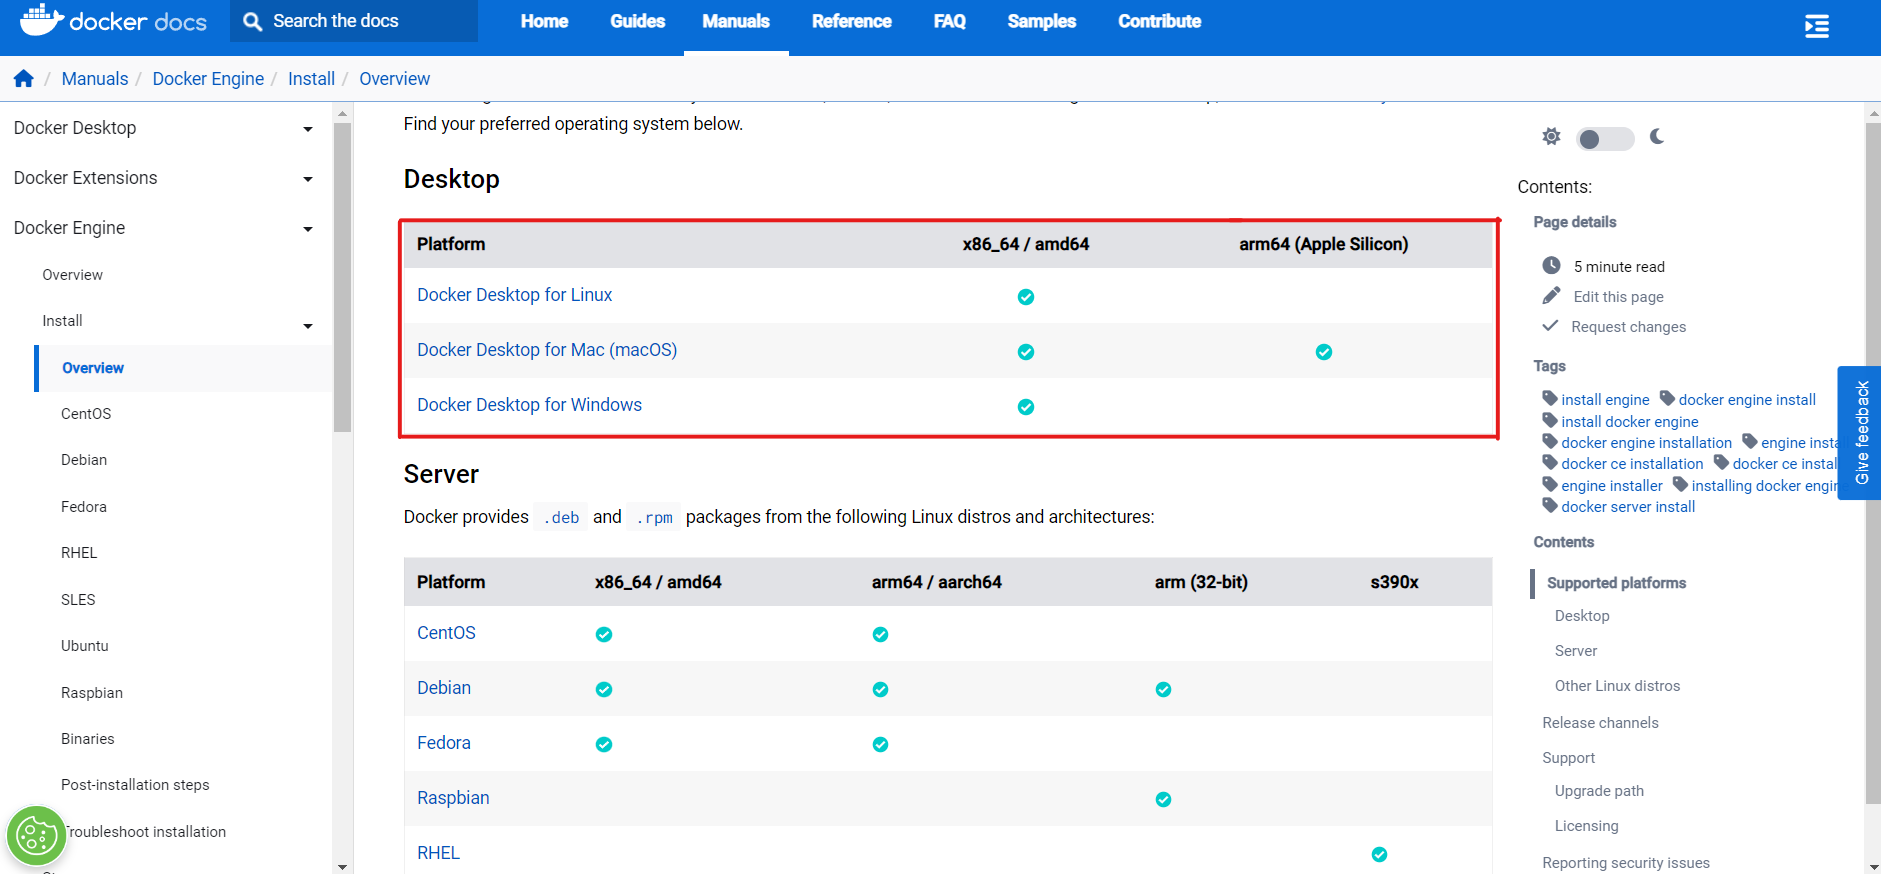This screenshot has width=1881, height=874.
Task: Click the Give feedback side button
Action: (1861, 433)
